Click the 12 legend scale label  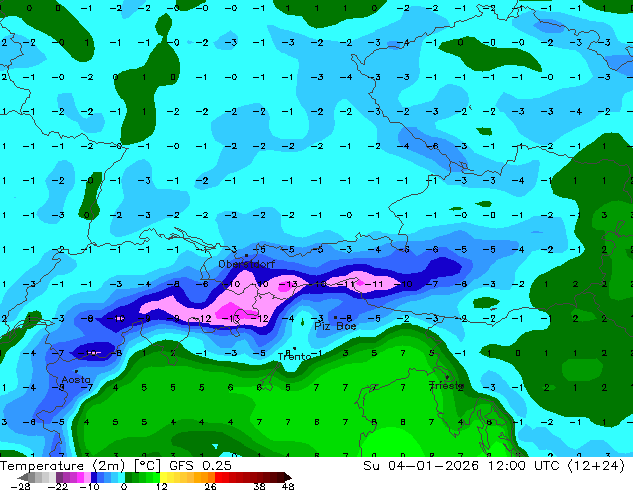click(162, 486)
